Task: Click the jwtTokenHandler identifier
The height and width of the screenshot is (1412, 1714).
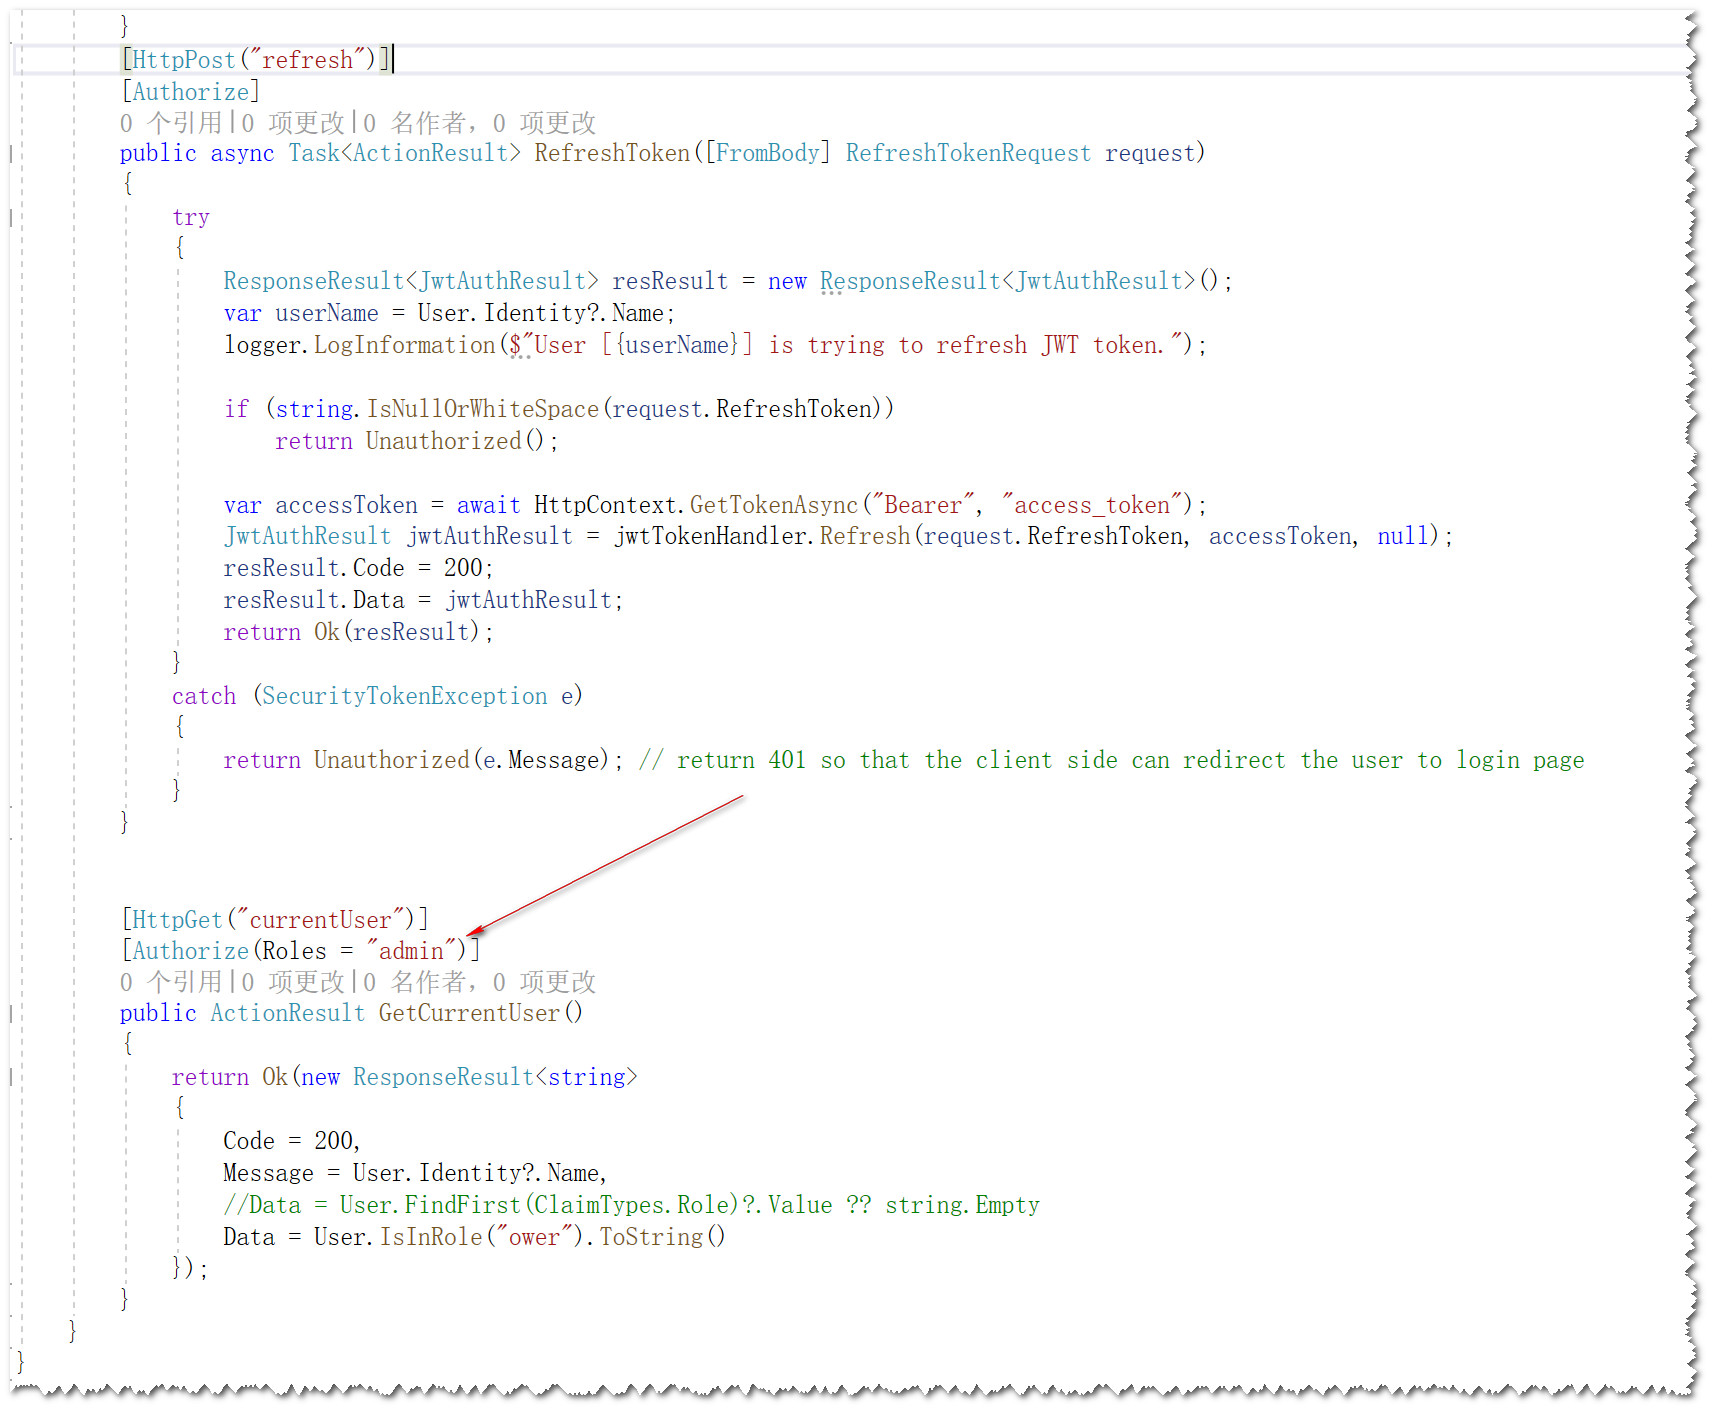Action: pos(710,537)
